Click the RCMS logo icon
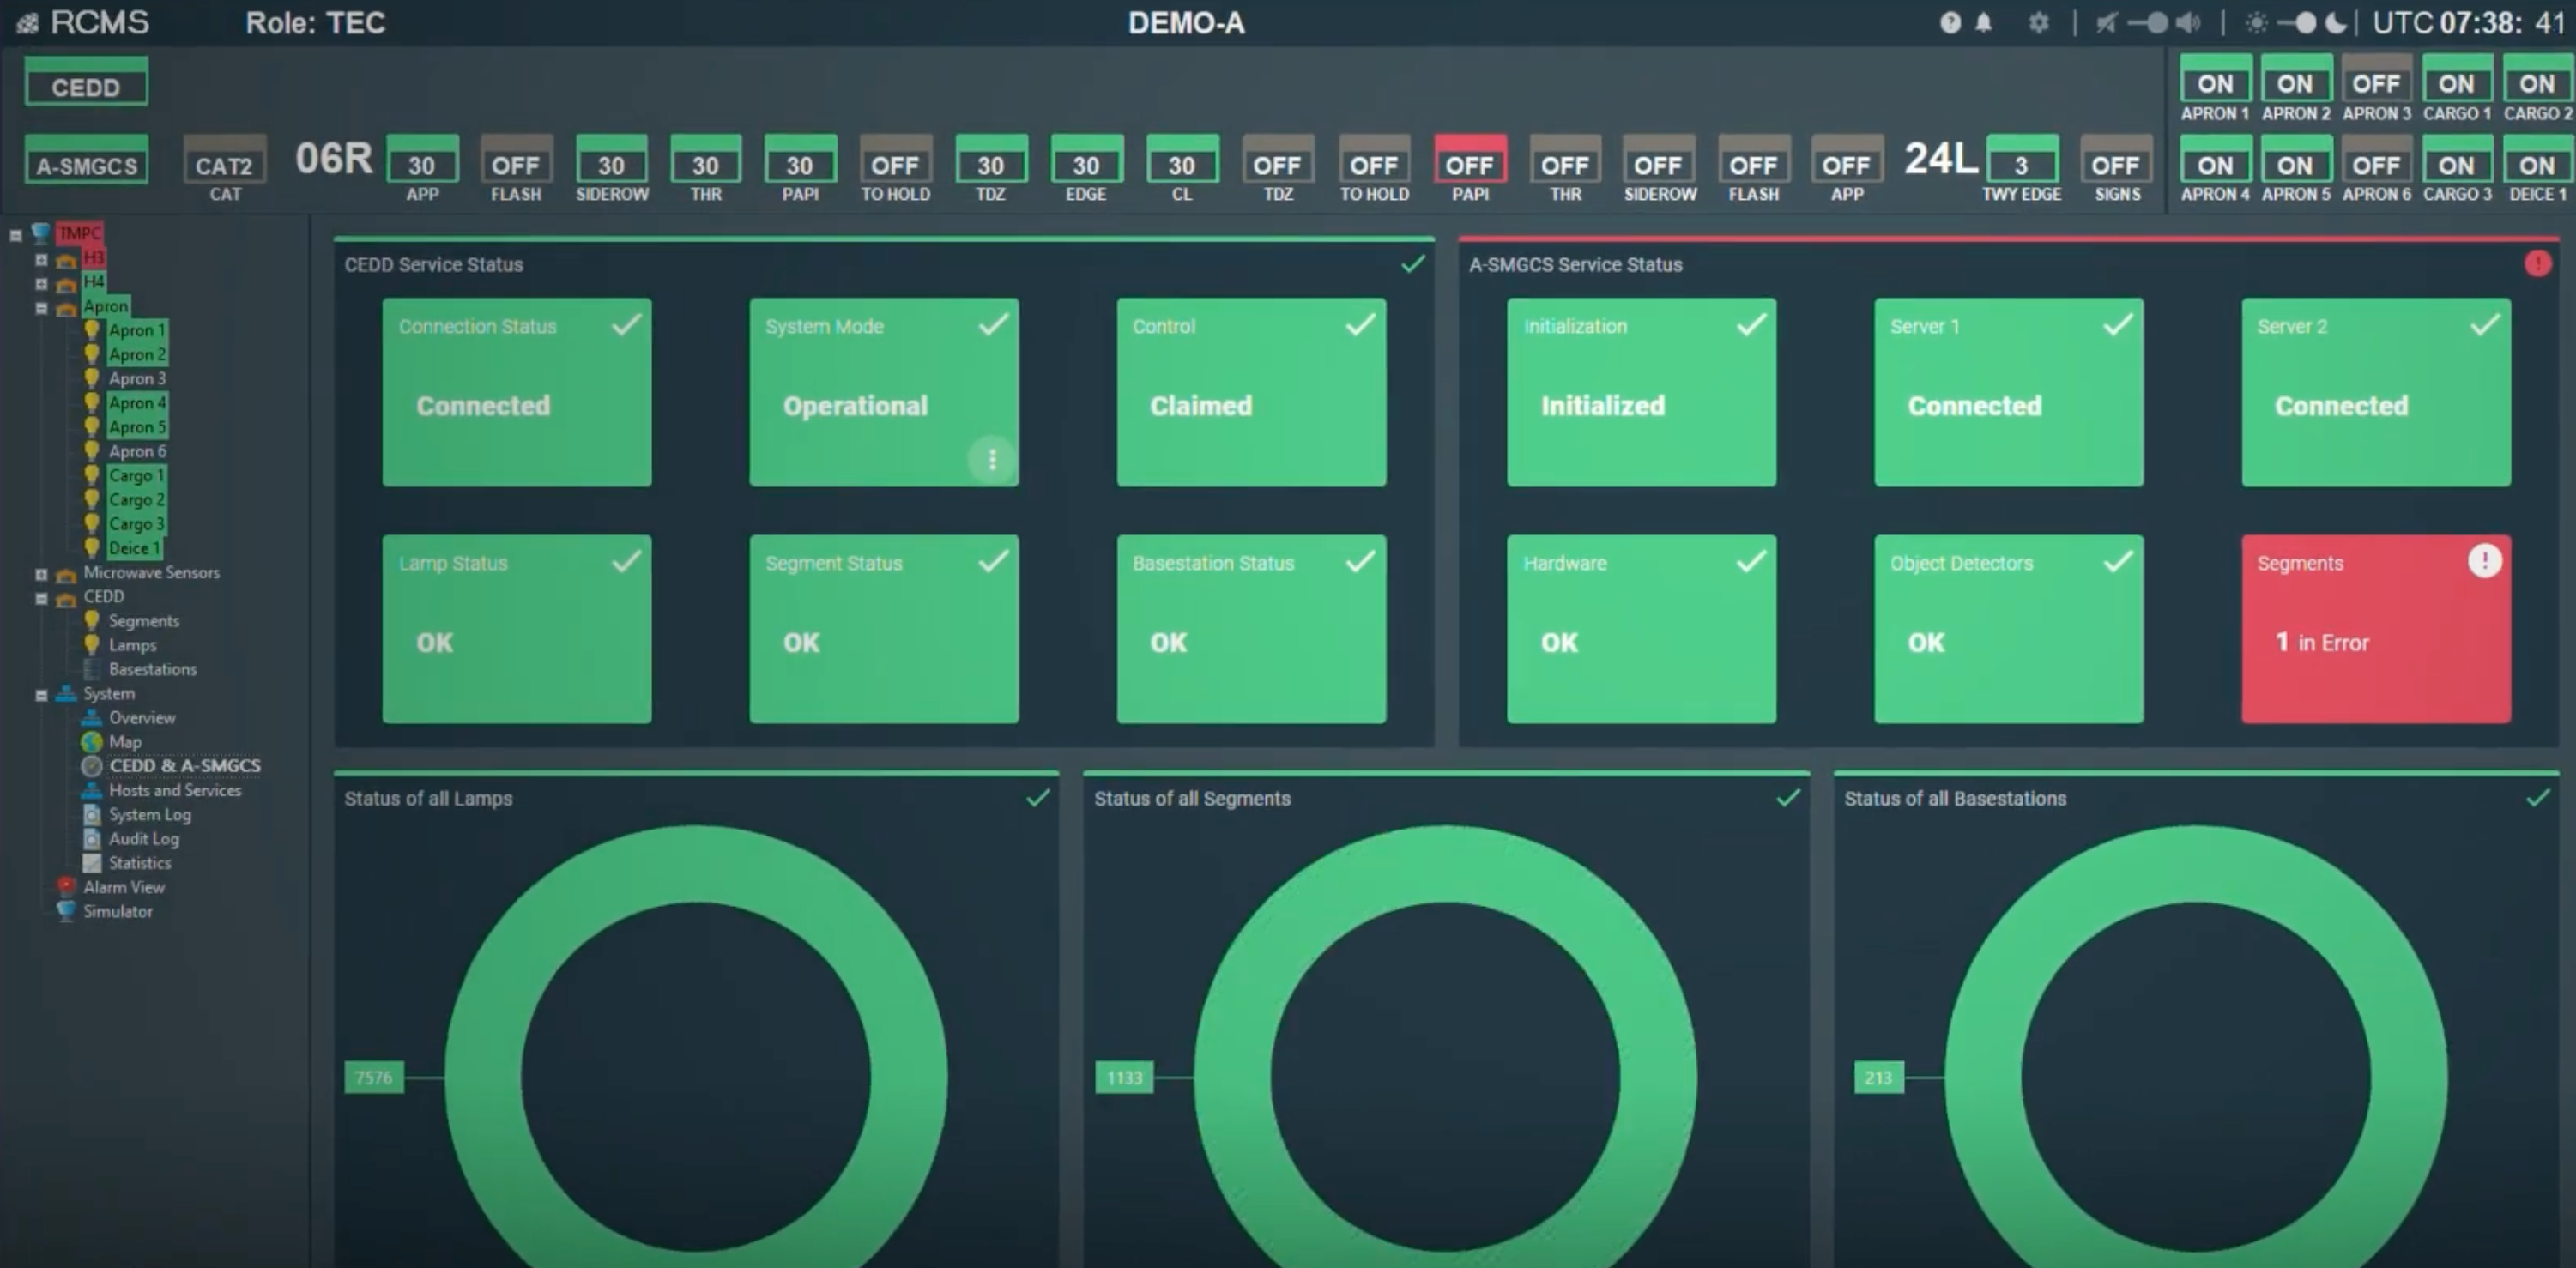The image size is (2576, 1268). [27, 23]
